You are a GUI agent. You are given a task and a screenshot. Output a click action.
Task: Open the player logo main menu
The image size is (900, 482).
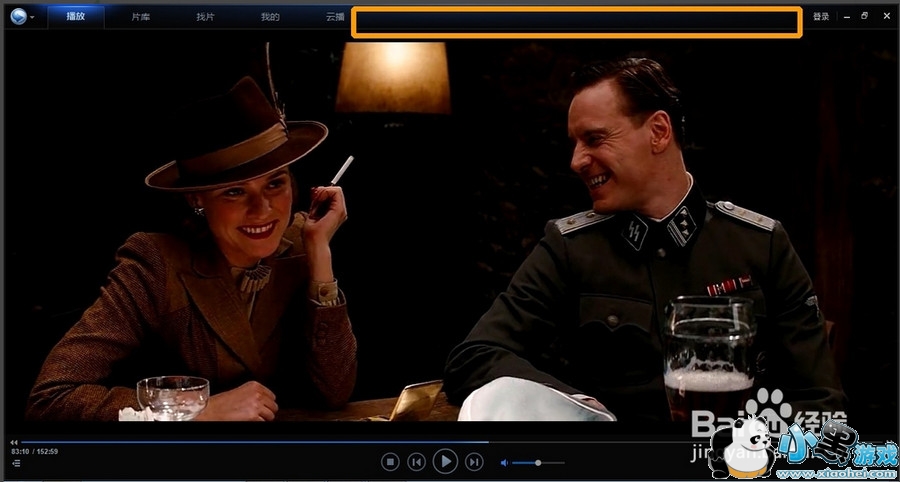click(18, 17)
